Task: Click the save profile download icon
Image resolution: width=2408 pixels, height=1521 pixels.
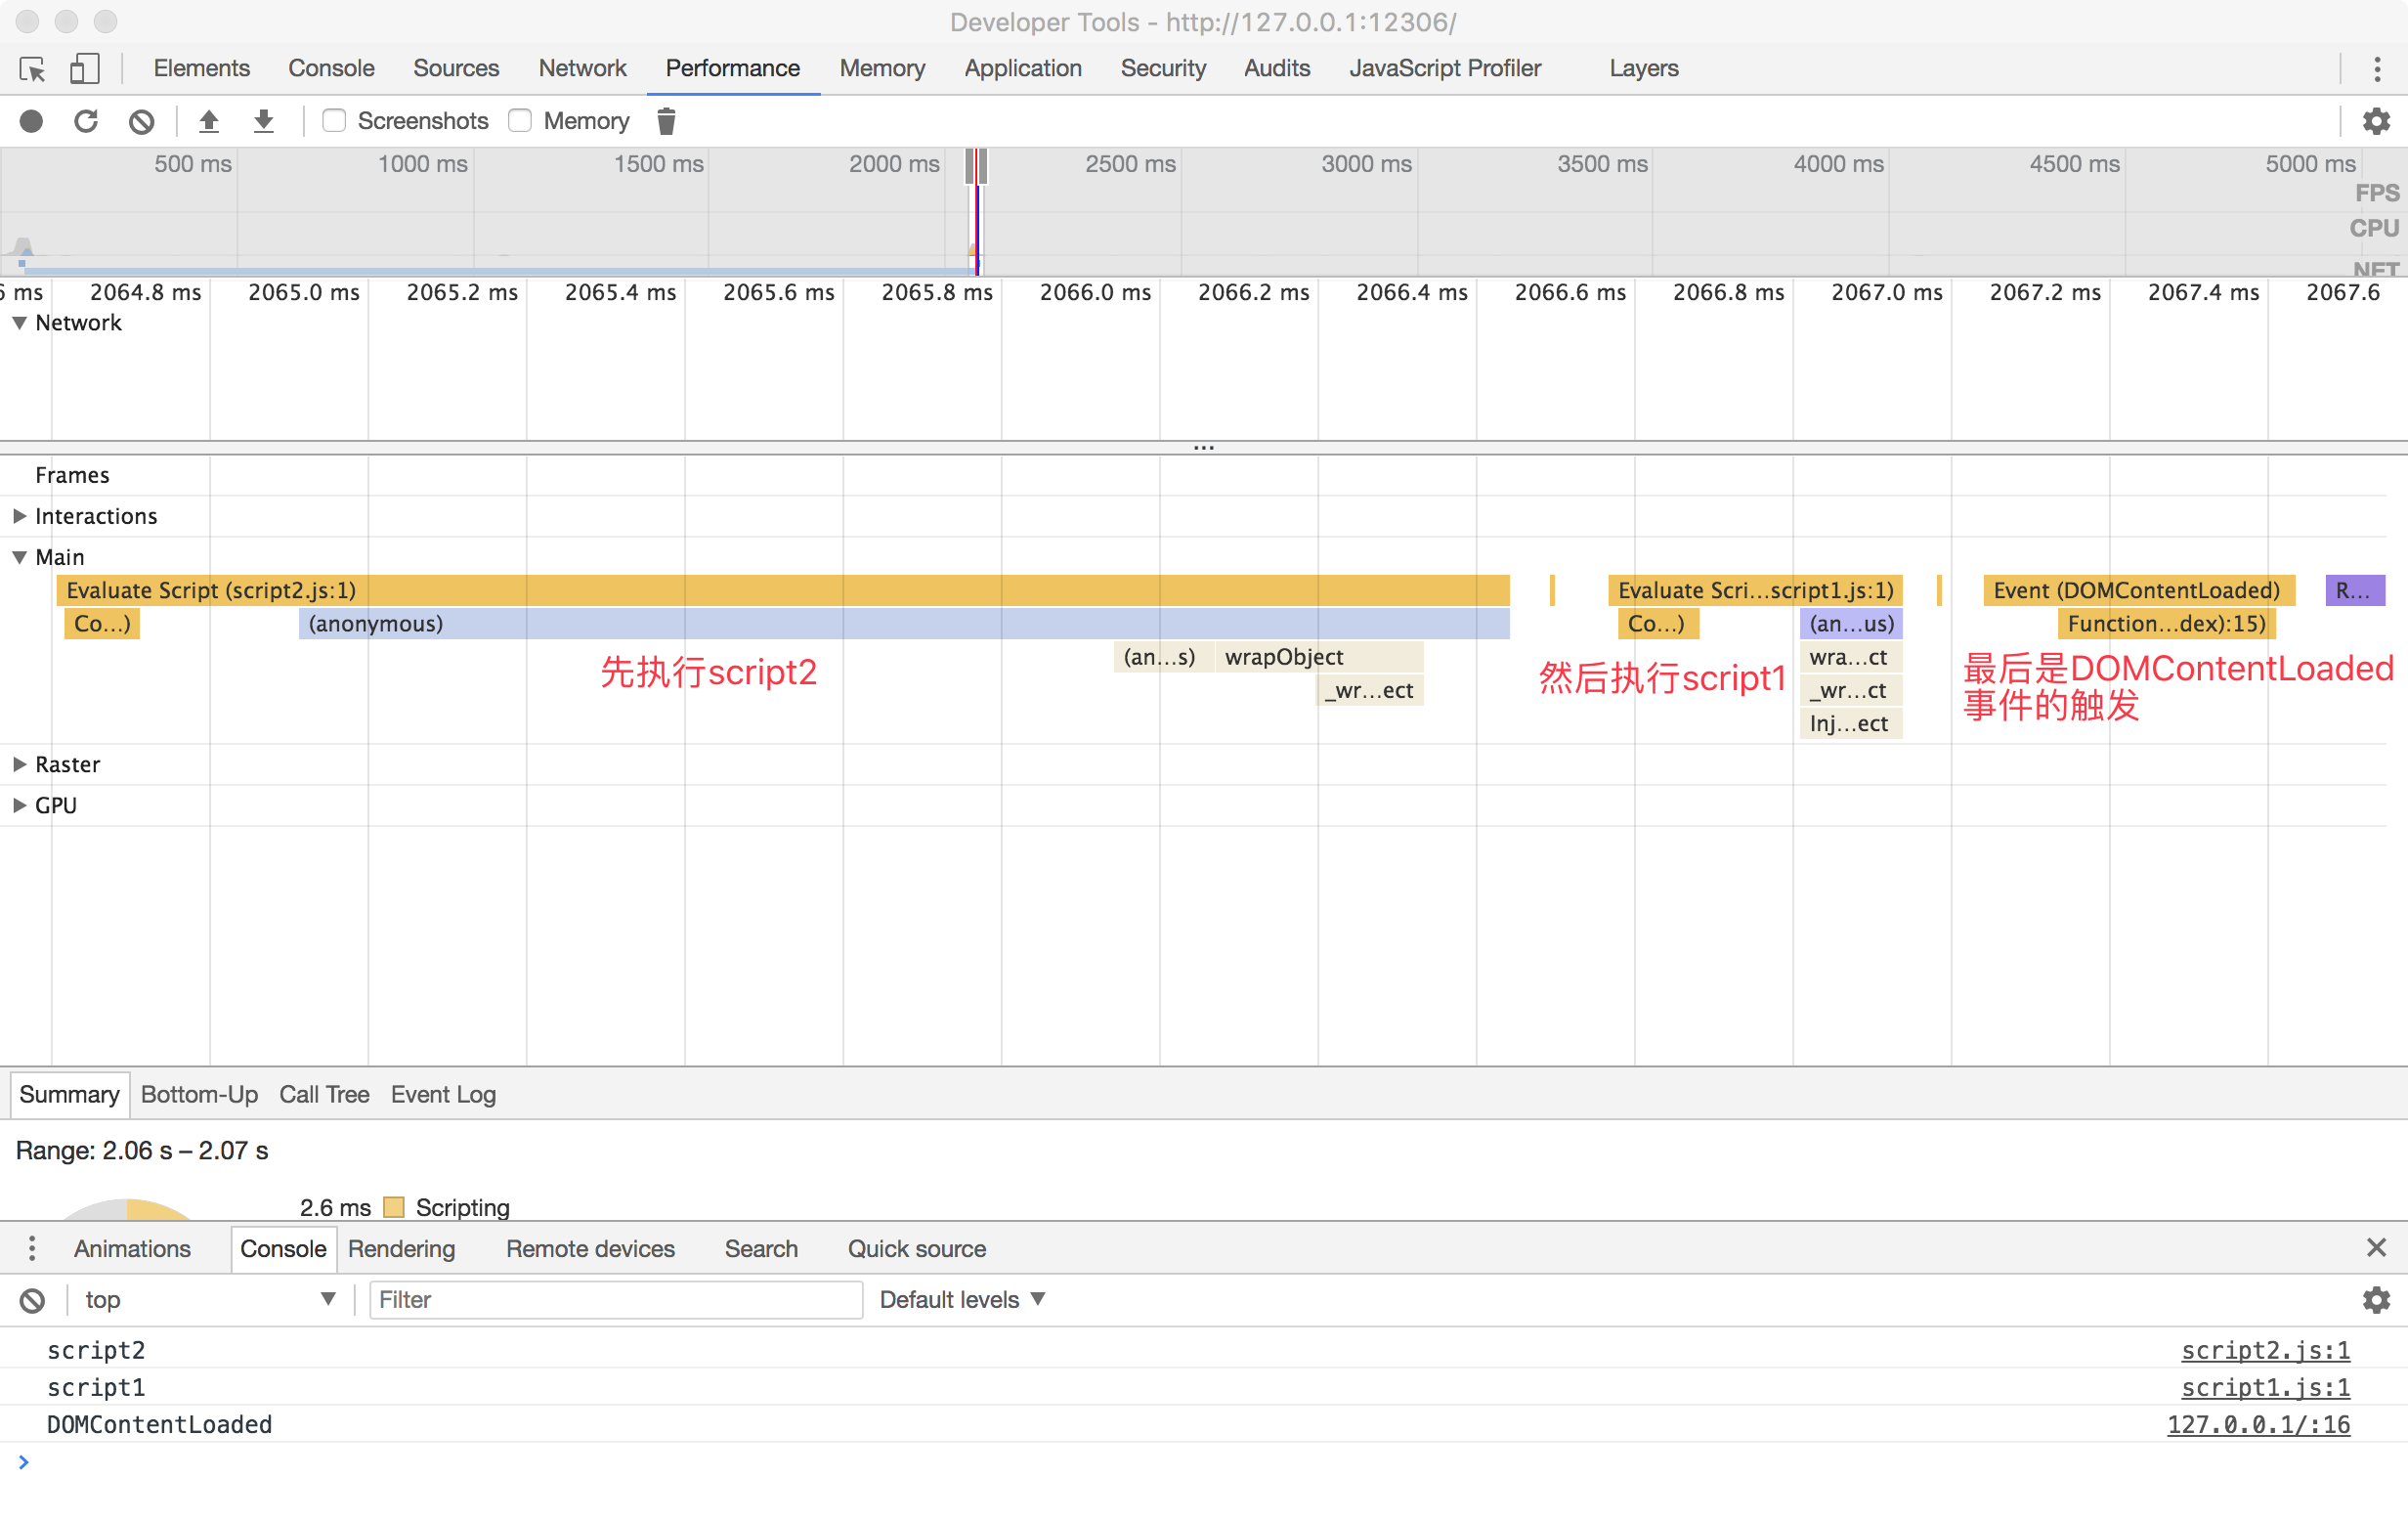Action: click(x=263, y=121)
